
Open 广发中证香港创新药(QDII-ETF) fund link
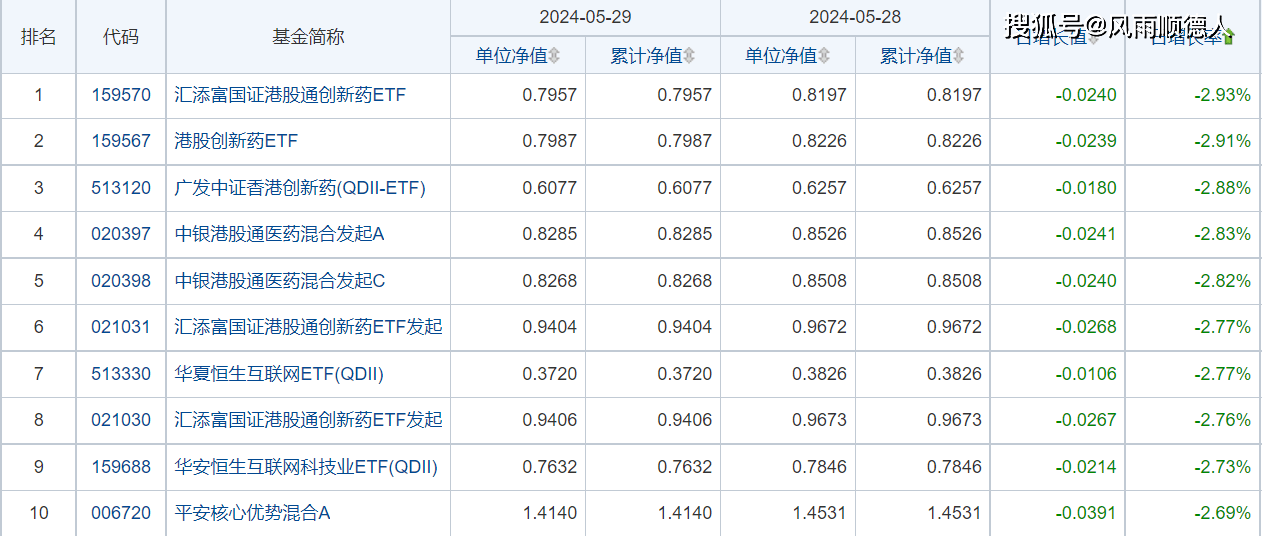(300, 188)
